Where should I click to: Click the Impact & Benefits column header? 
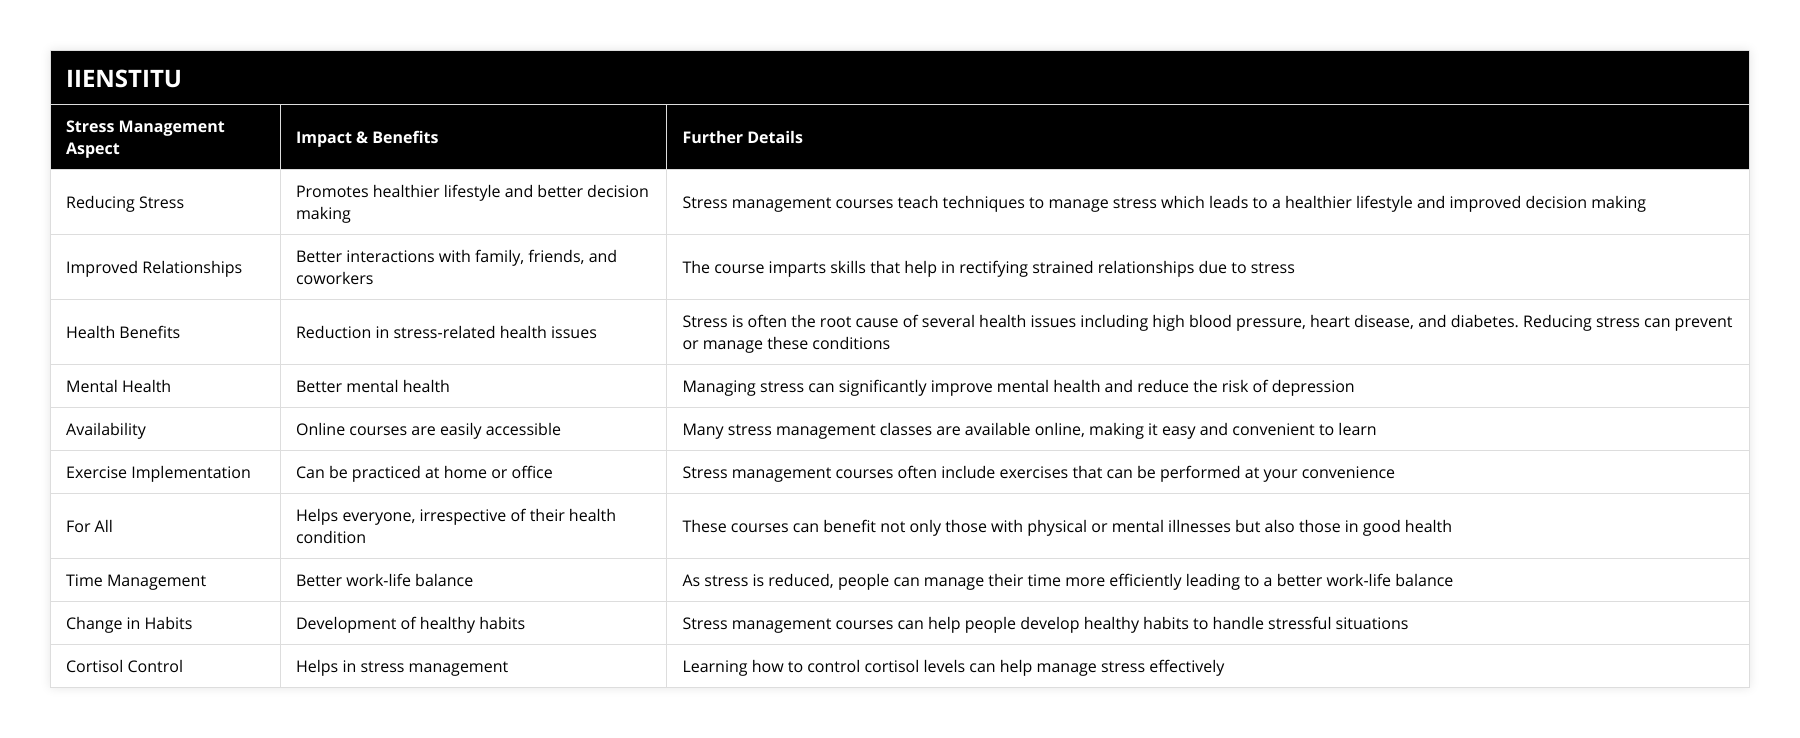(367, 137)
